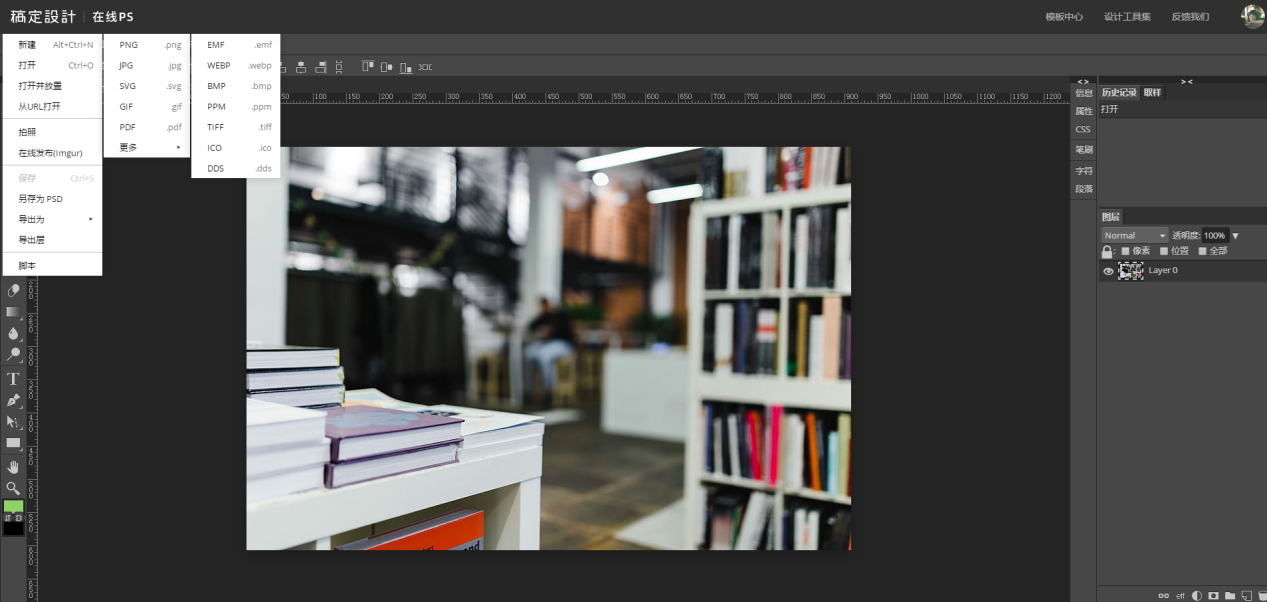The image size is (1267, 602).
Task: Open the Normal blend mode dropdown
Action: coord(1134,235)
